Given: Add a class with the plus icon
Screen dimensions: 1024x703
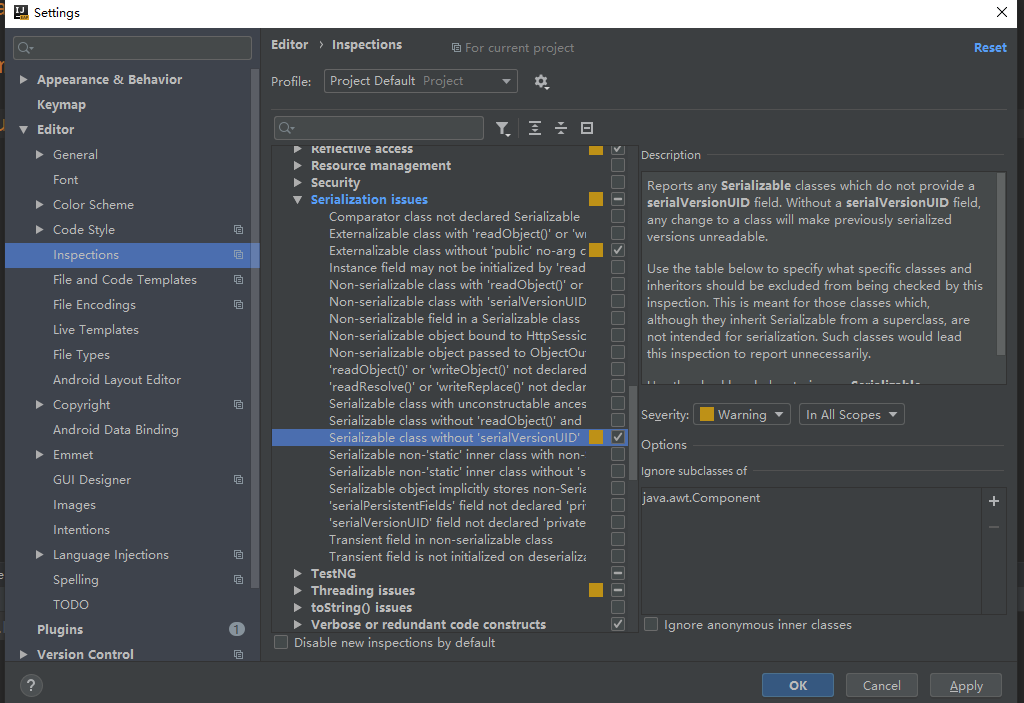Looking at the screenshot, I should tap(993, 501).
